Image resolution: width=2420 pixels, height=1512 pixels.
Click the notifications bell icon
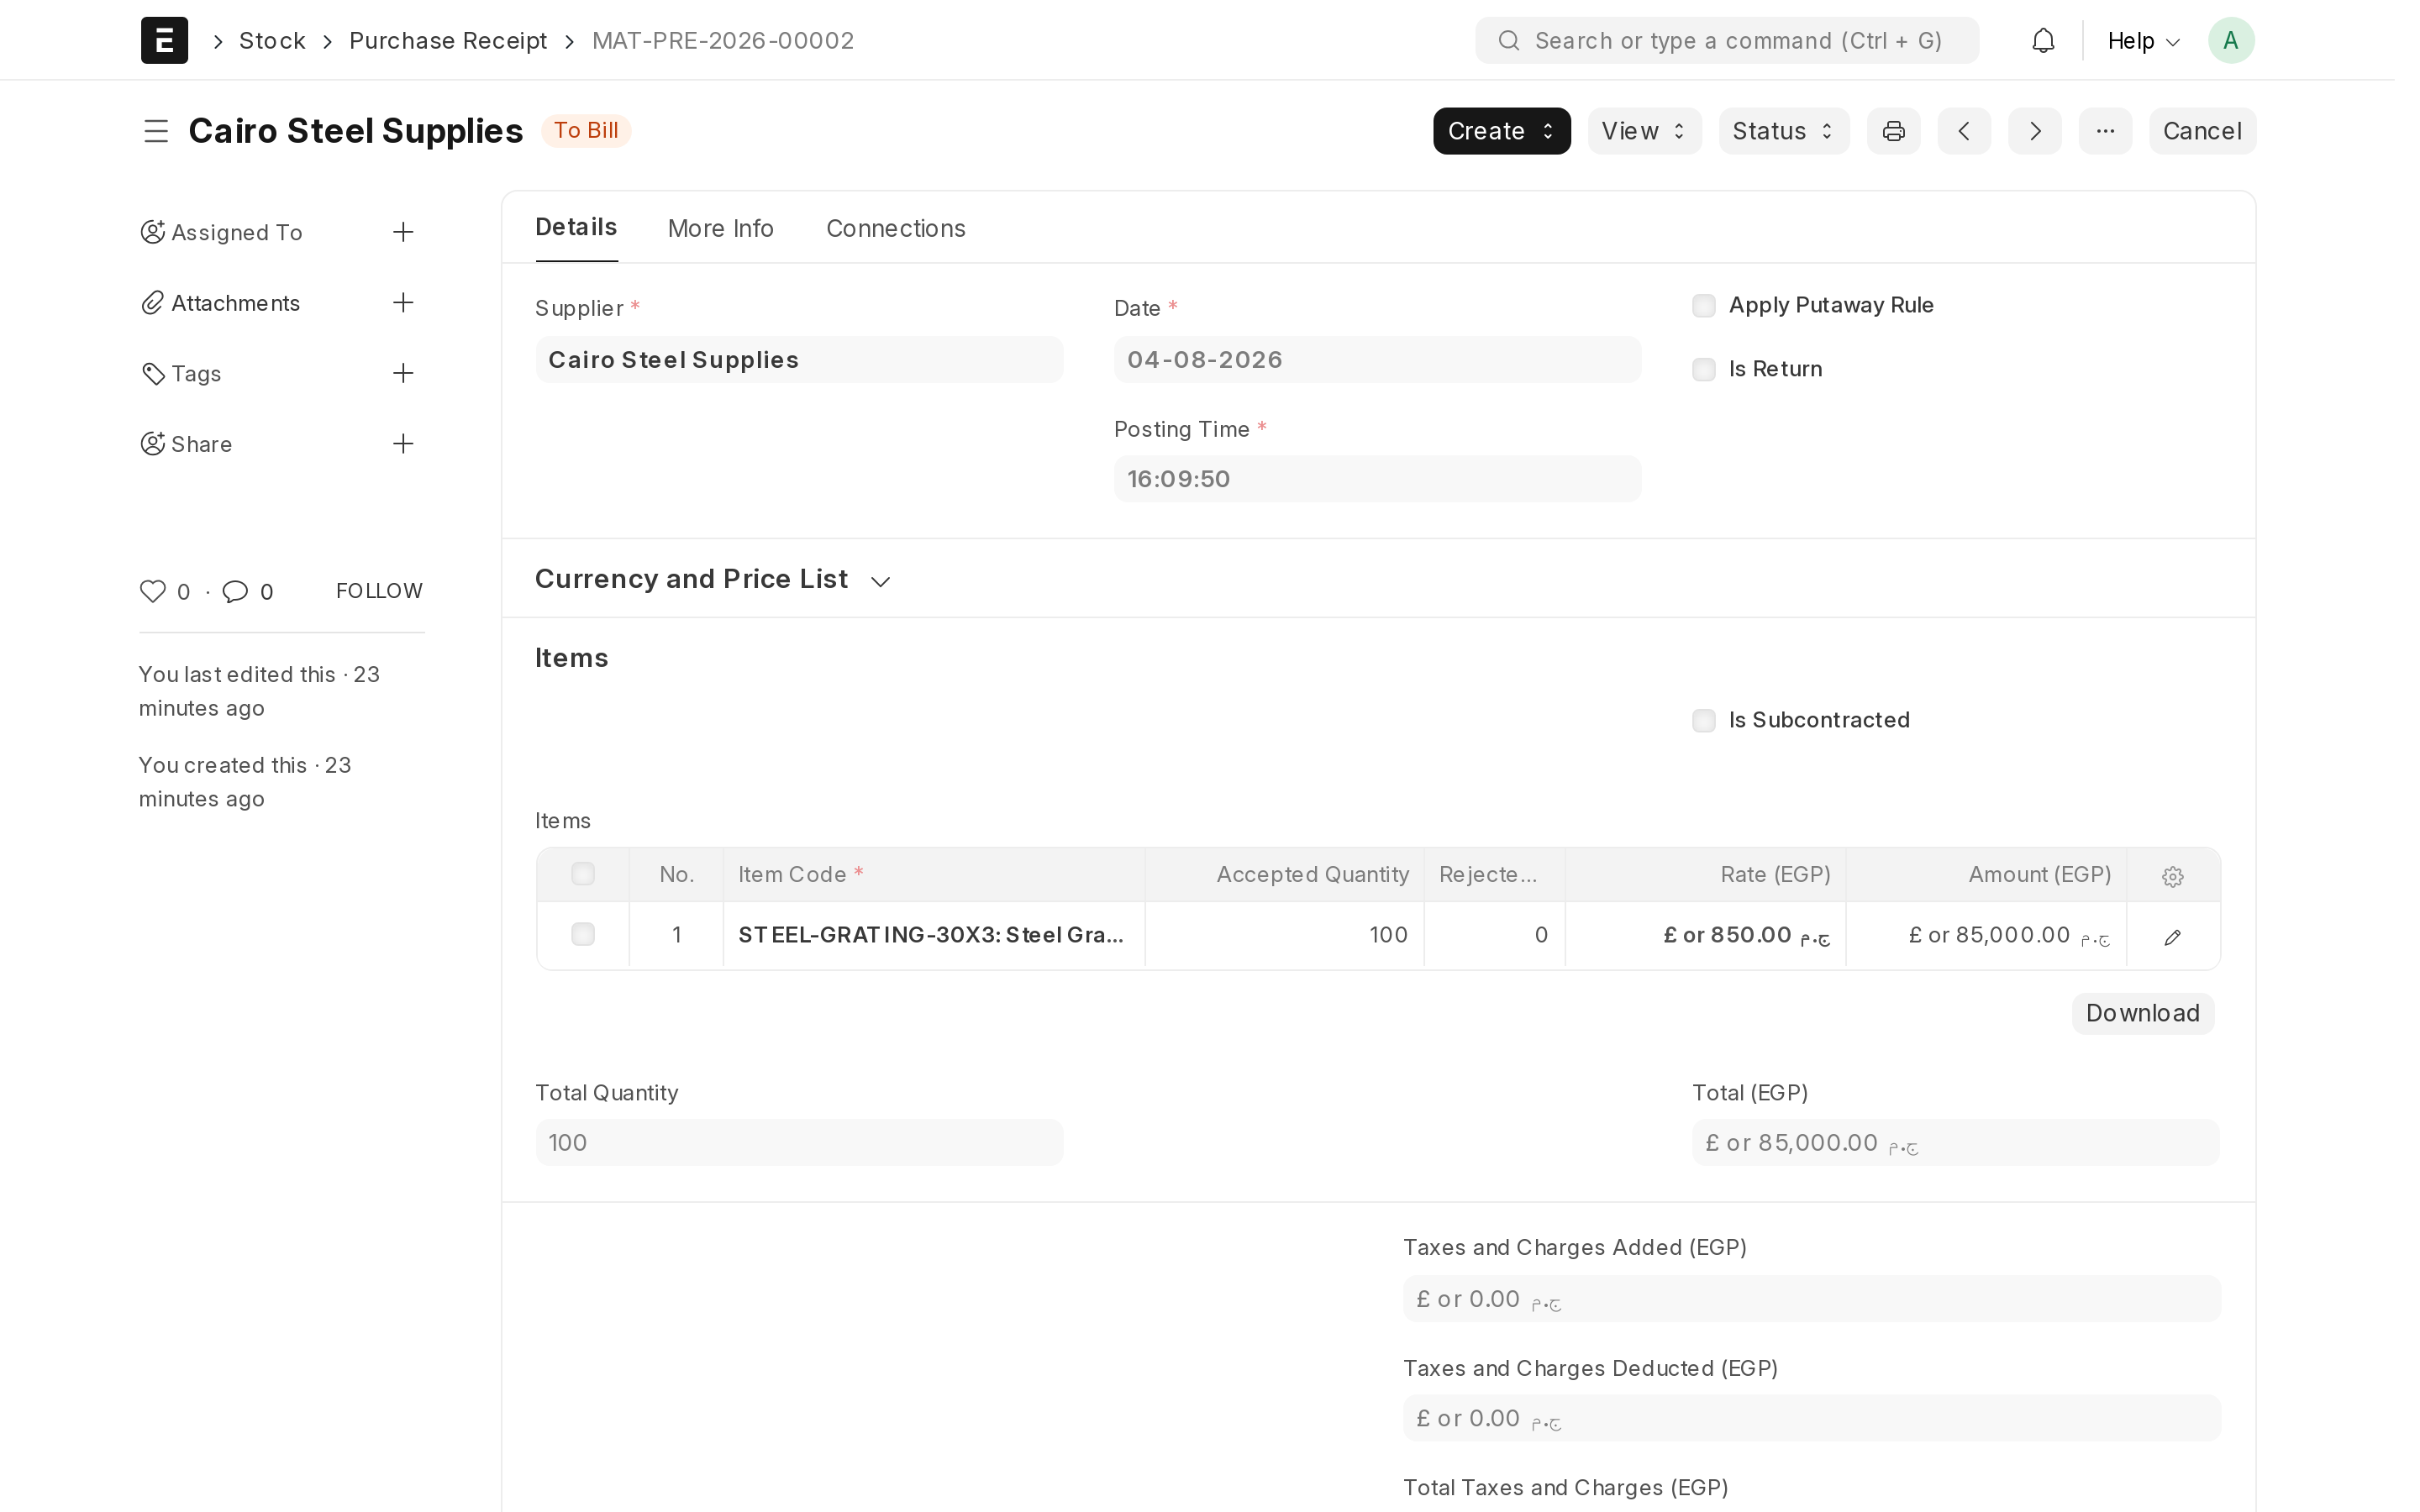coord(2043,40)
